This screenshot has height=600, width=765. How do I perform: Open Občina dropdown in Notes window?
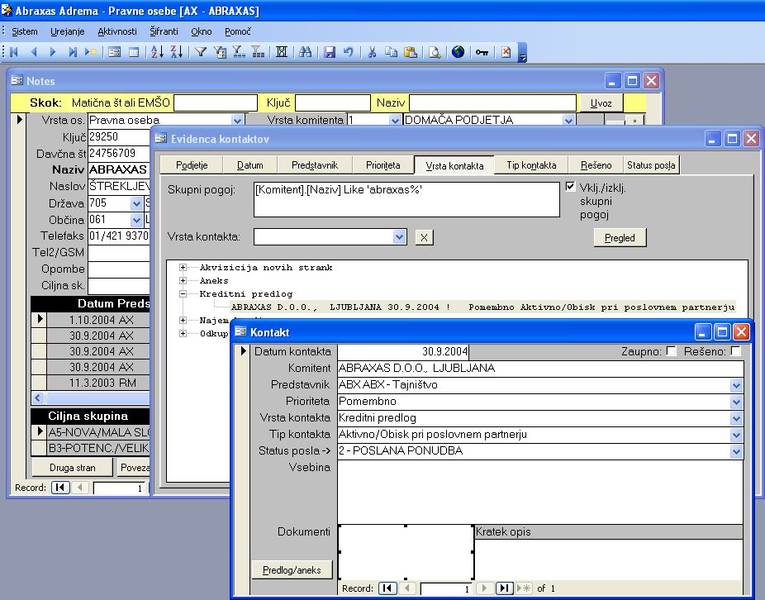pyautogui.click(x=137, y=220)
